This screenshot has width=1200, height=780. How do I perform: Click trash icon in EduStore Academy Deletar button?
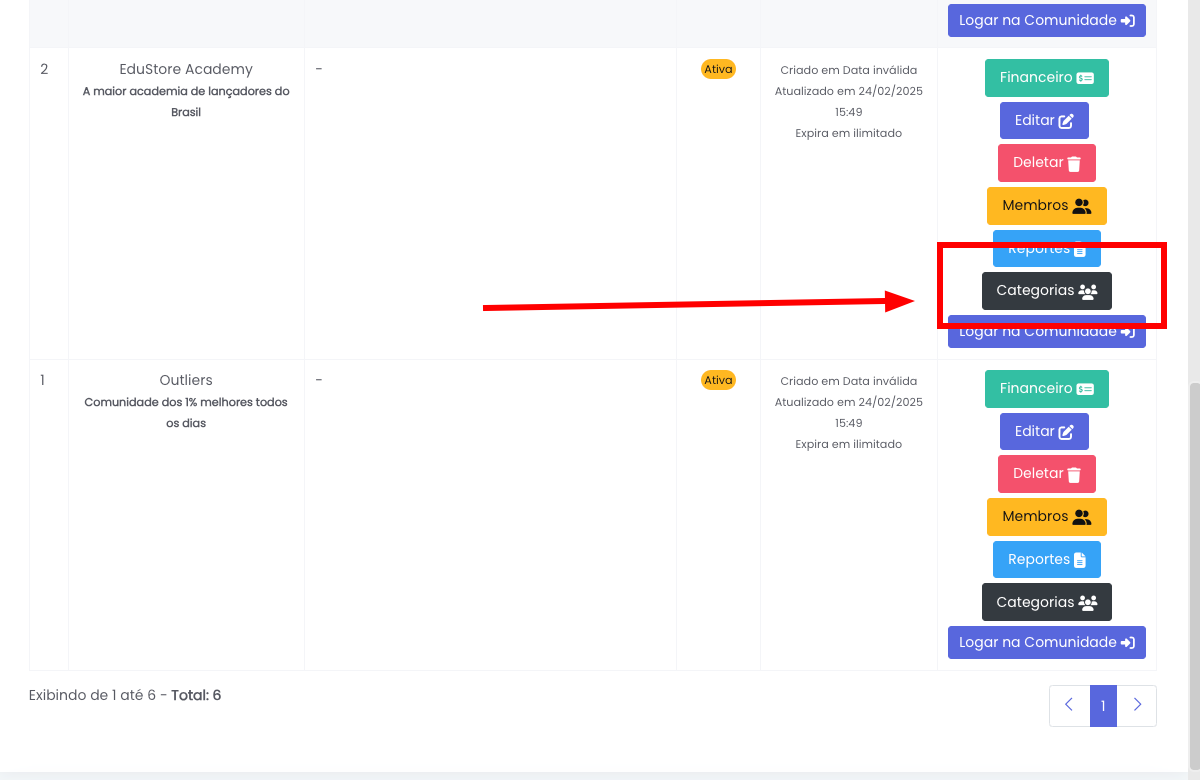(x=1074, y=163)
